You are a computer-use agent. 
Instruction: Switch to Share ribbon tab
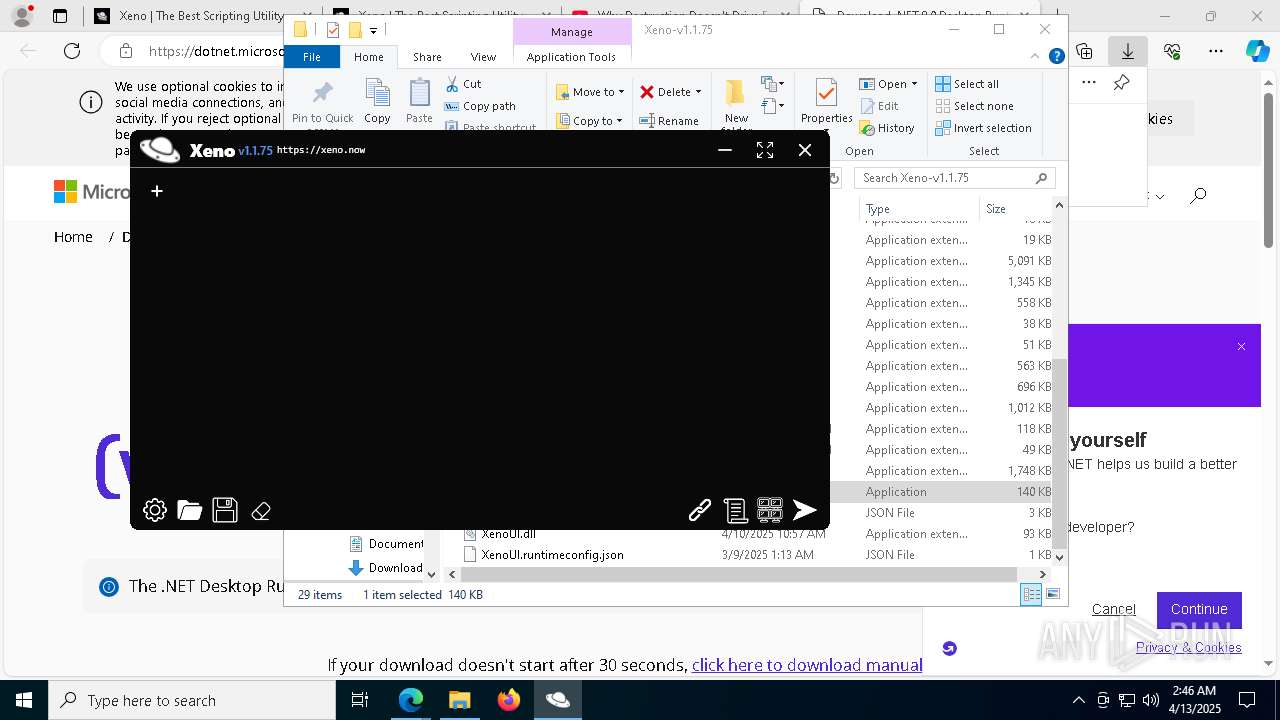click(x=427, y=57)
